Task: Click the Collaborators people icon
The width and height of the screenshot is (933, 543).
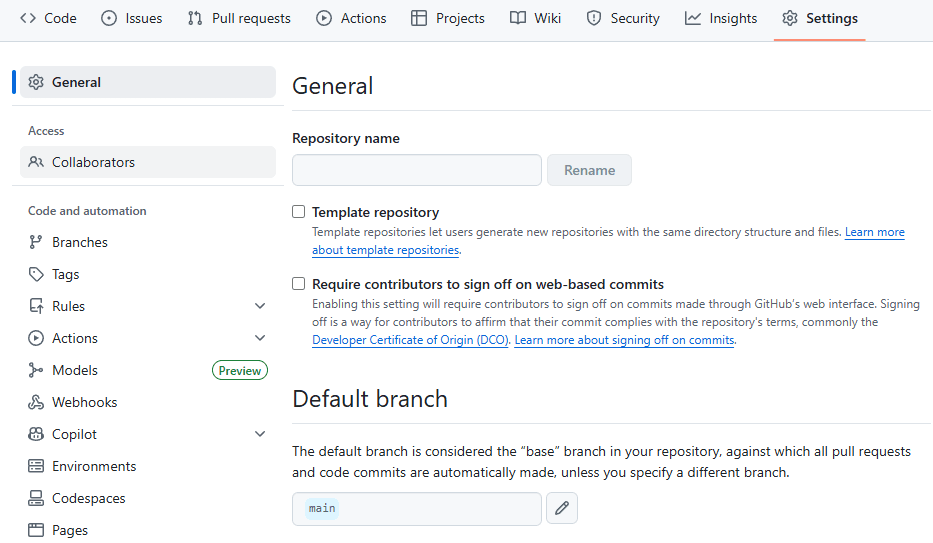Action: [36, 162]
